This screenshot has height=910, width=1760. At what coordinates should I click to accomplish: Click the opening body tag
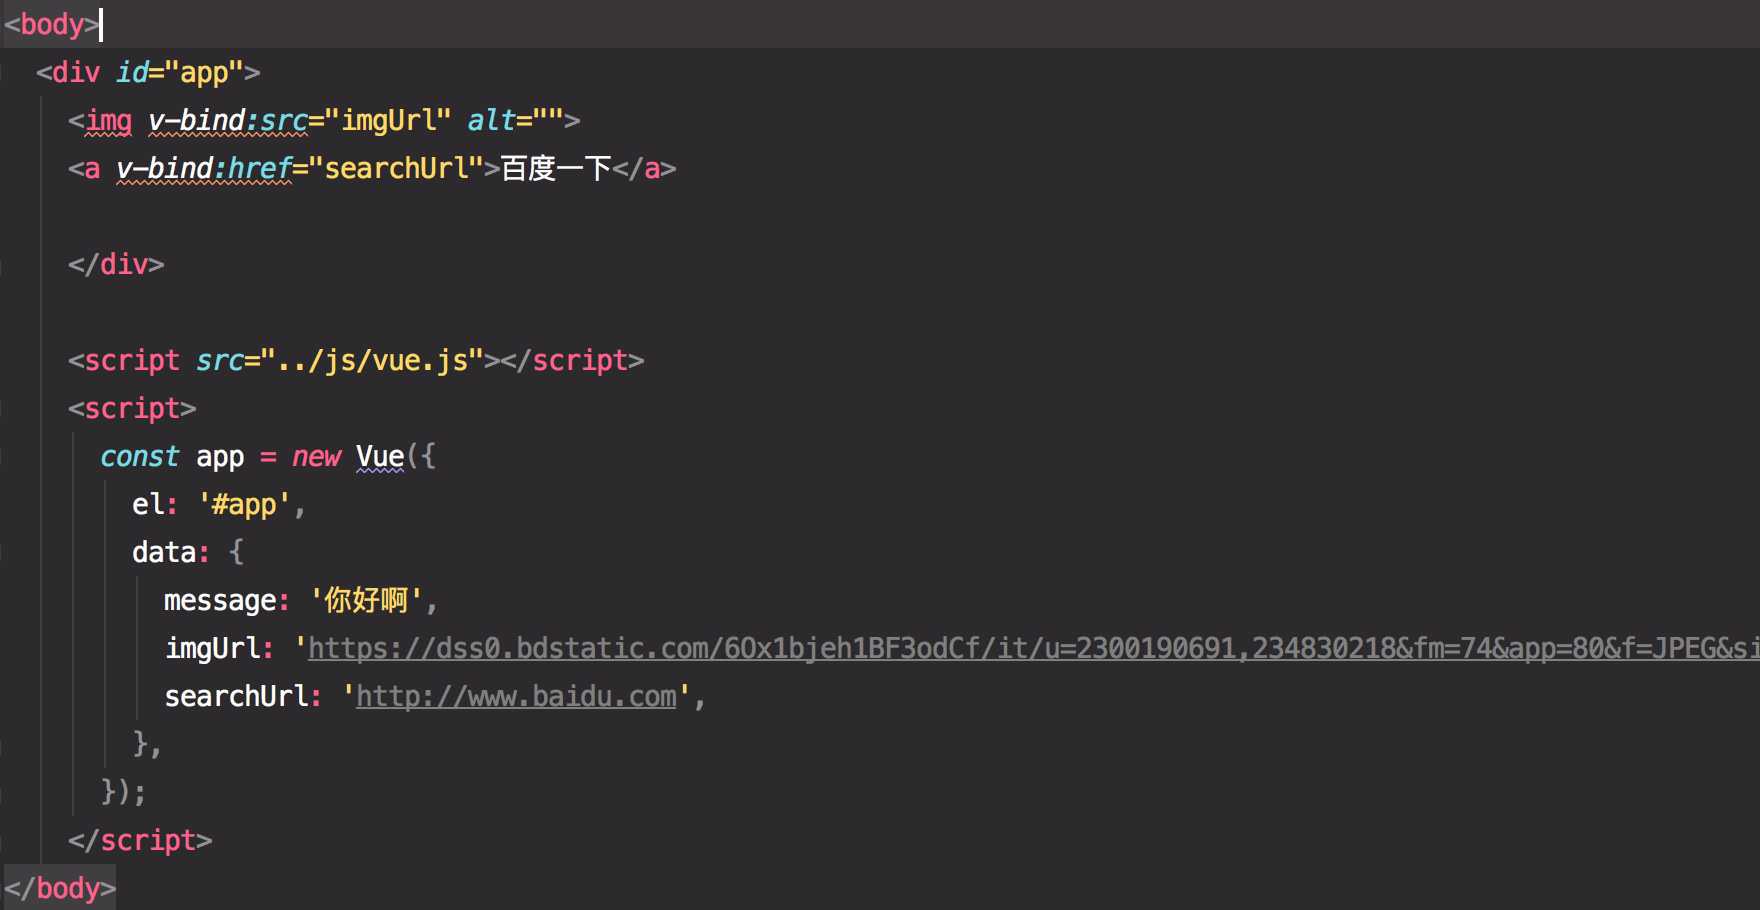point(52,24)
